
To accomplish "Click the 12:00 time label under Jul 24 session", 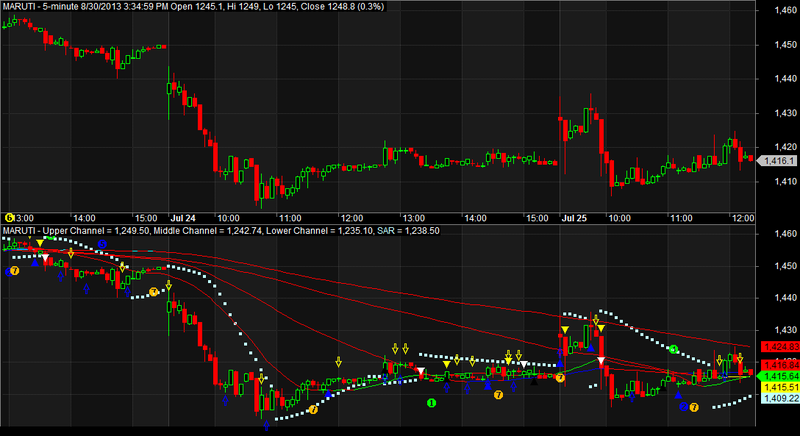I will point(352,218).
